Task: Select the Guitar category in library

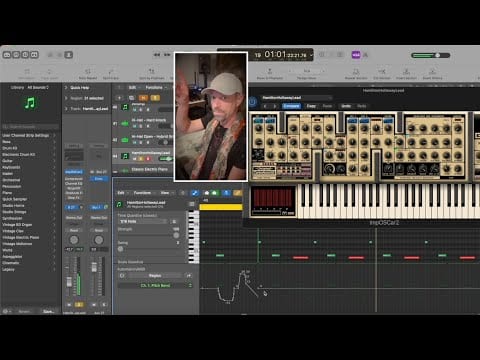Action: tap(7, 161)
